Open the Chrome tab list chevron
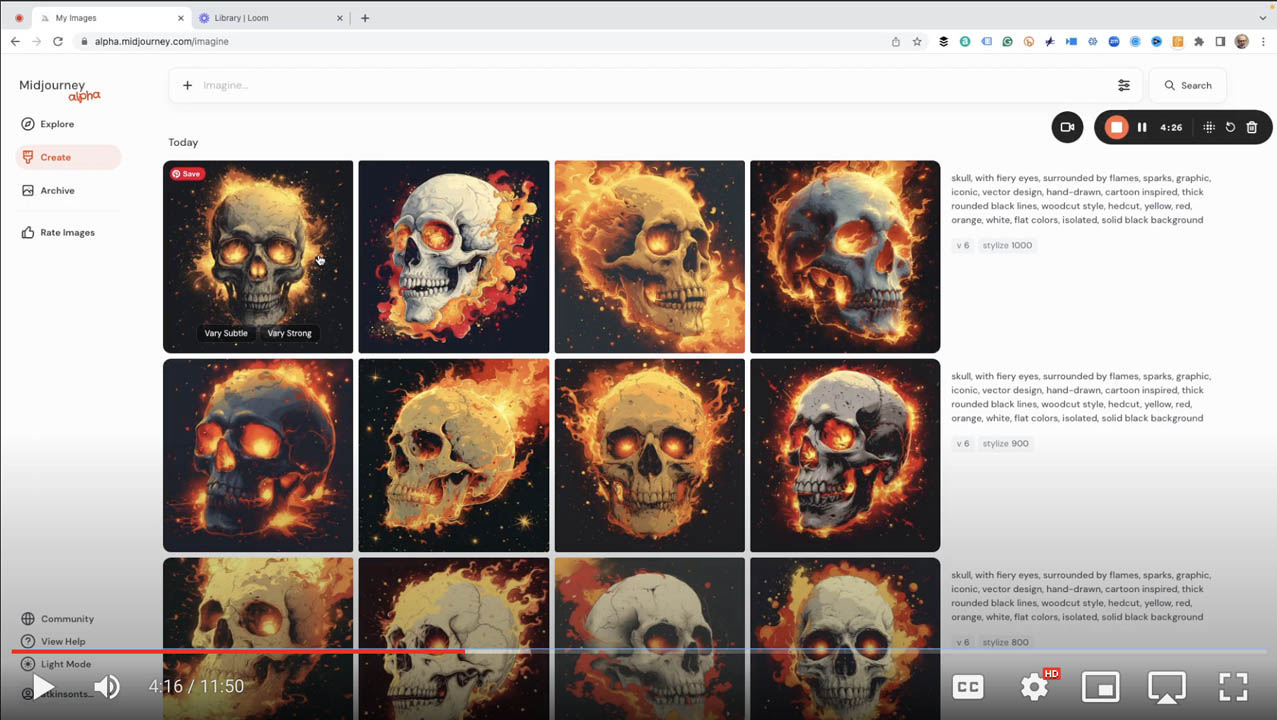 pyautogui.click(x=1263, y=18)
